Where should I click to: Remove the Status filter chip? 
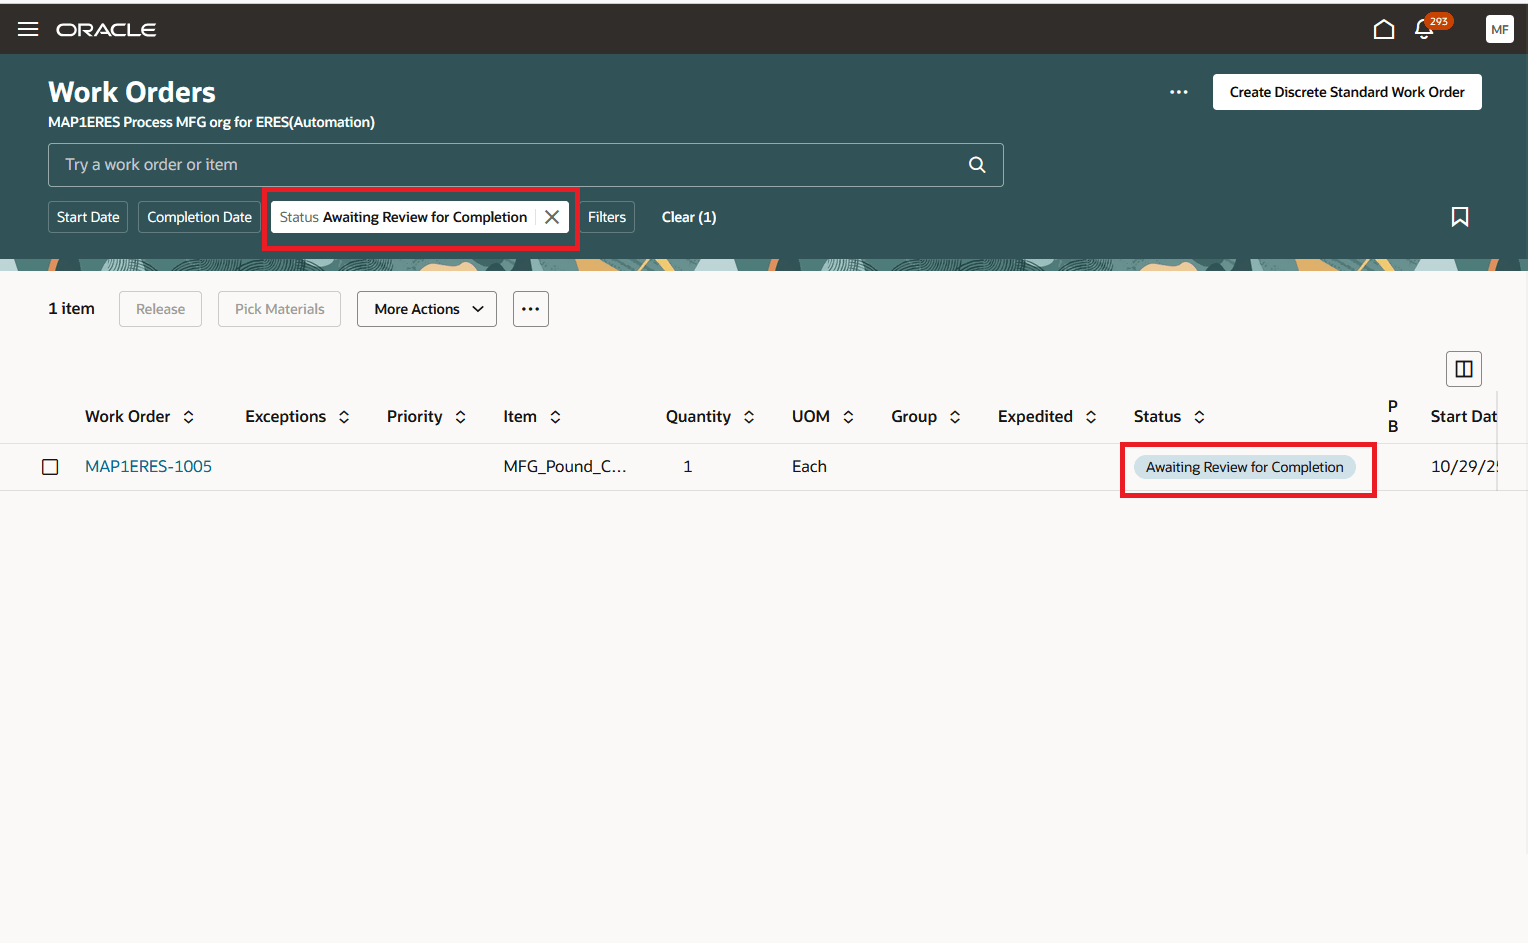[552, 217]
